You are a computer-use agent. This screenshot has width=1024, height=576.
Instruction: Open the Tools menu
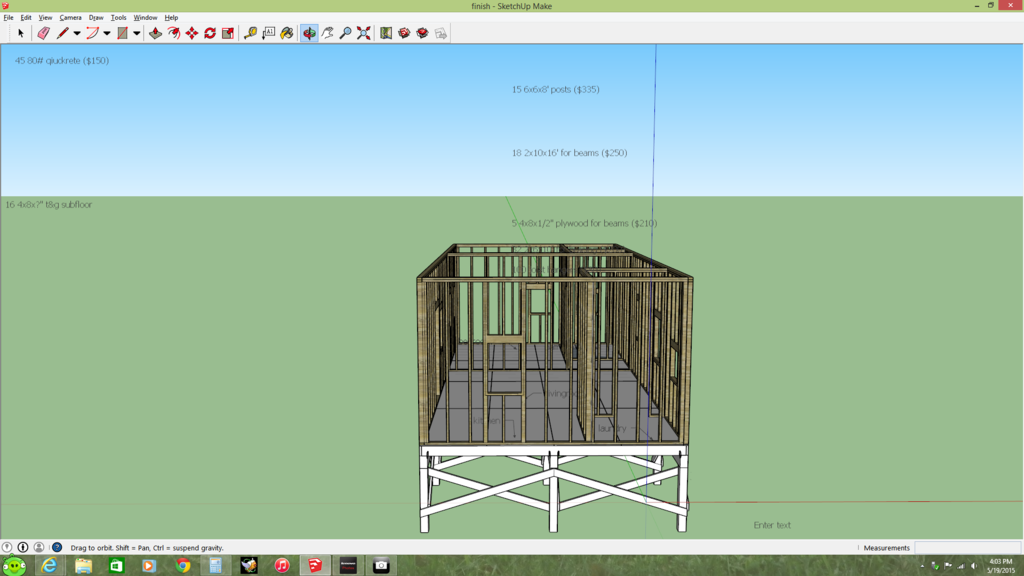118,18
